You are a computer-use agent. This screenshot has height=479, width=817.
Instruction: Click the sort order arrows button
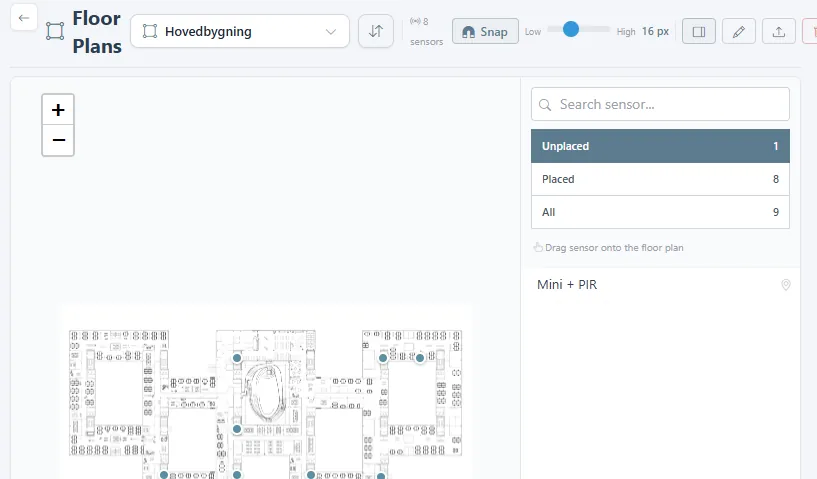click(376, 31)
